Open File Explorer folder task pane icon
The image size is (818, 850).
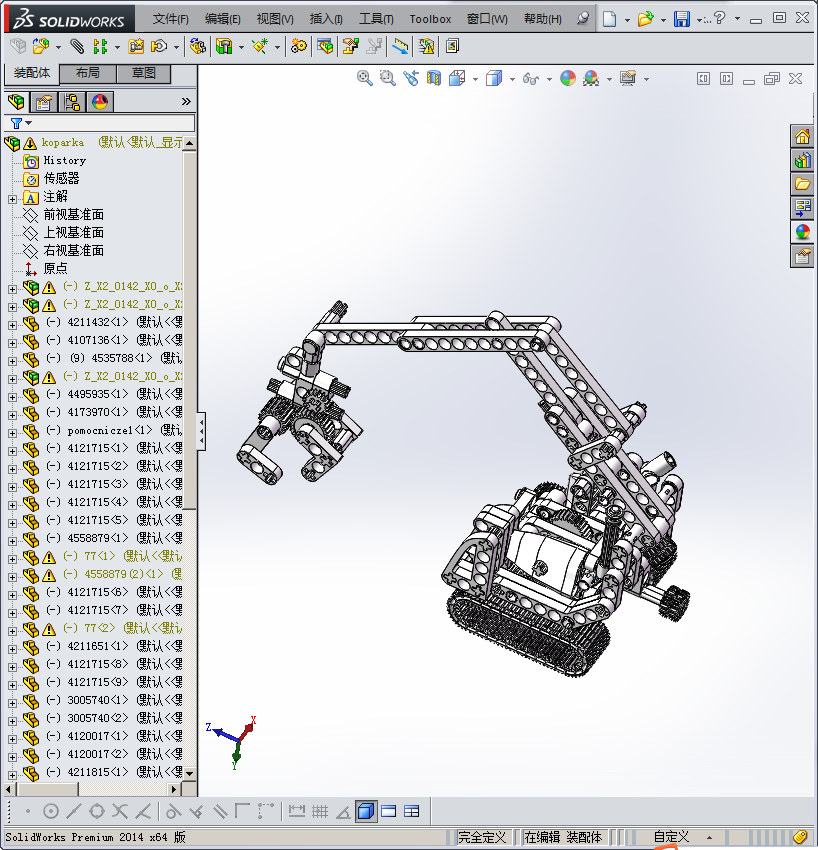pos(802,184)
